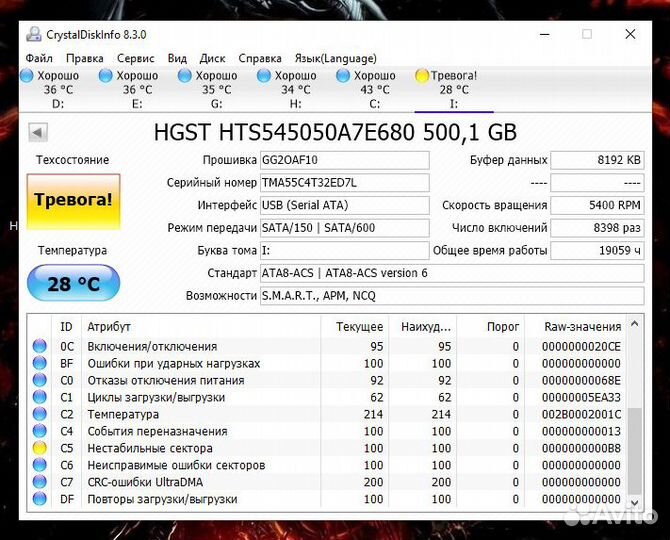The width and height of the screenshot is (670, 540).
Task: Open the Язык(Language) menu
Action: [x=335, y=58]
